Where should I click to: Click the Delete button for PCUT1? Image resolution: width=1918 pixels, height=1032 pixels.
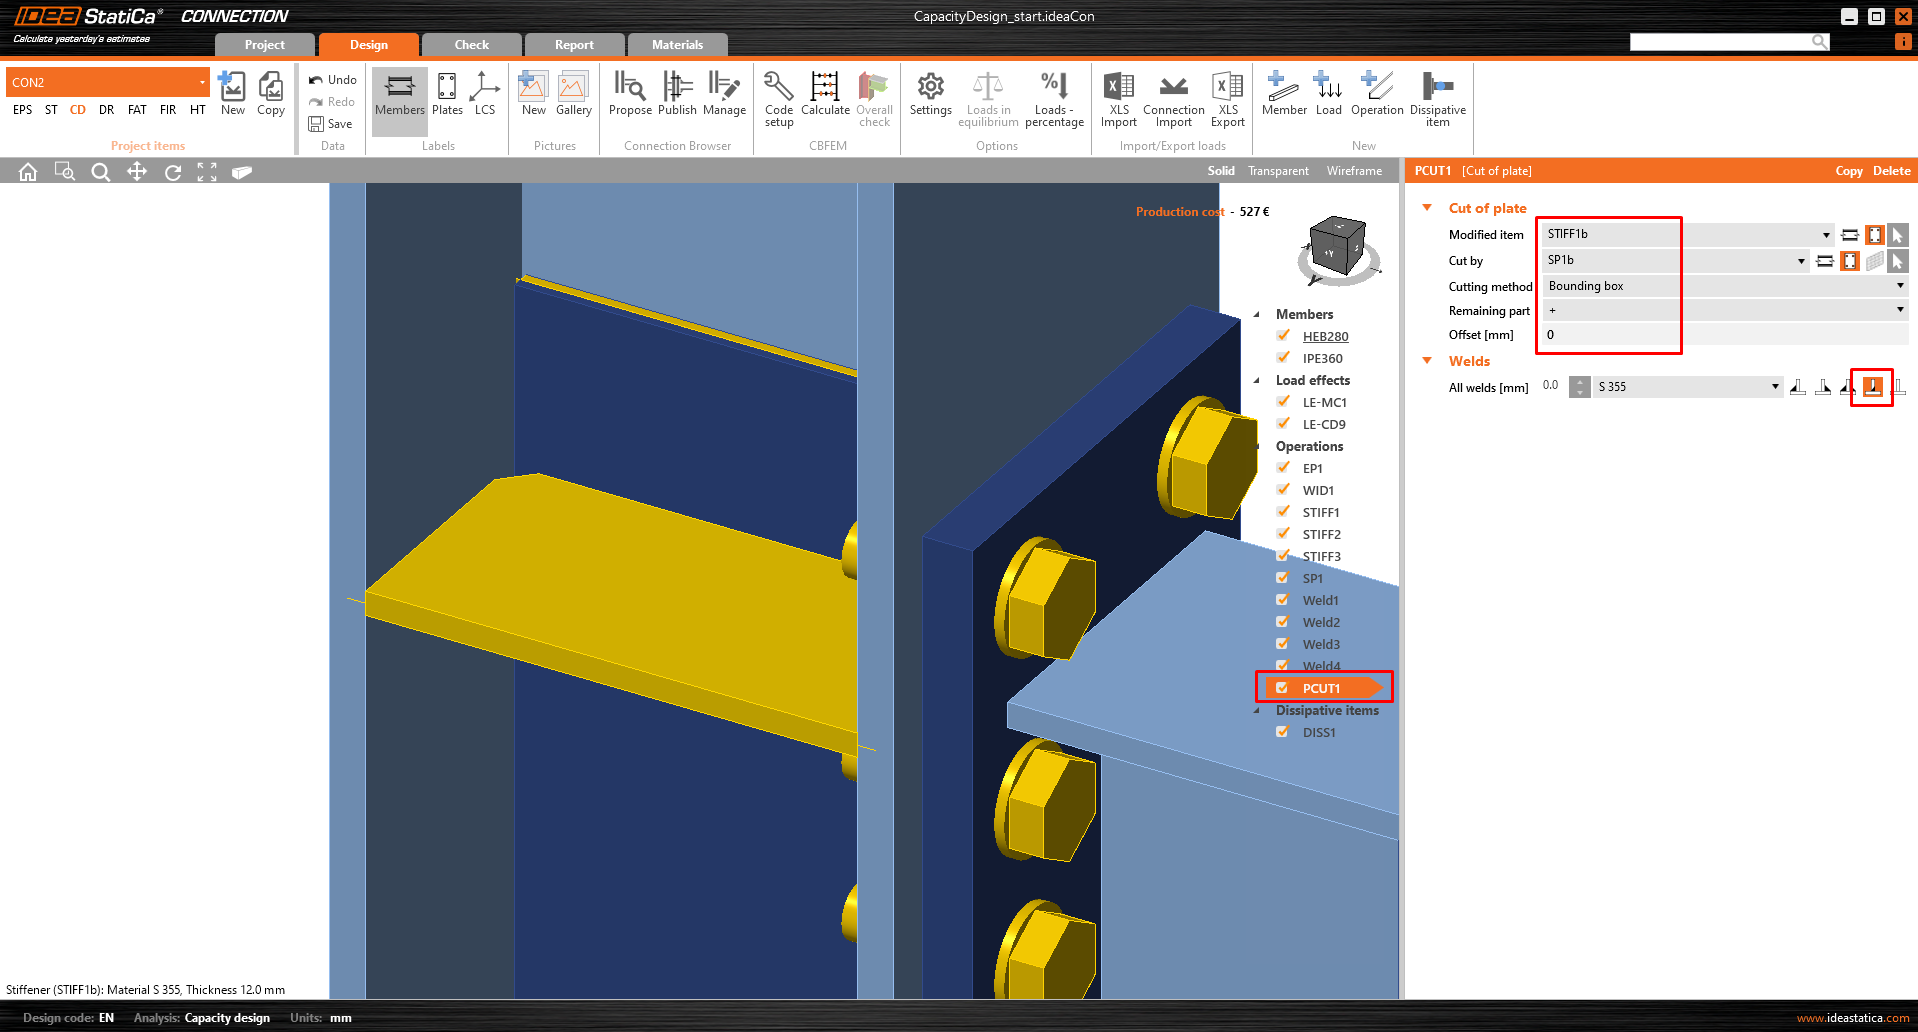click(x=1891, y=171)
